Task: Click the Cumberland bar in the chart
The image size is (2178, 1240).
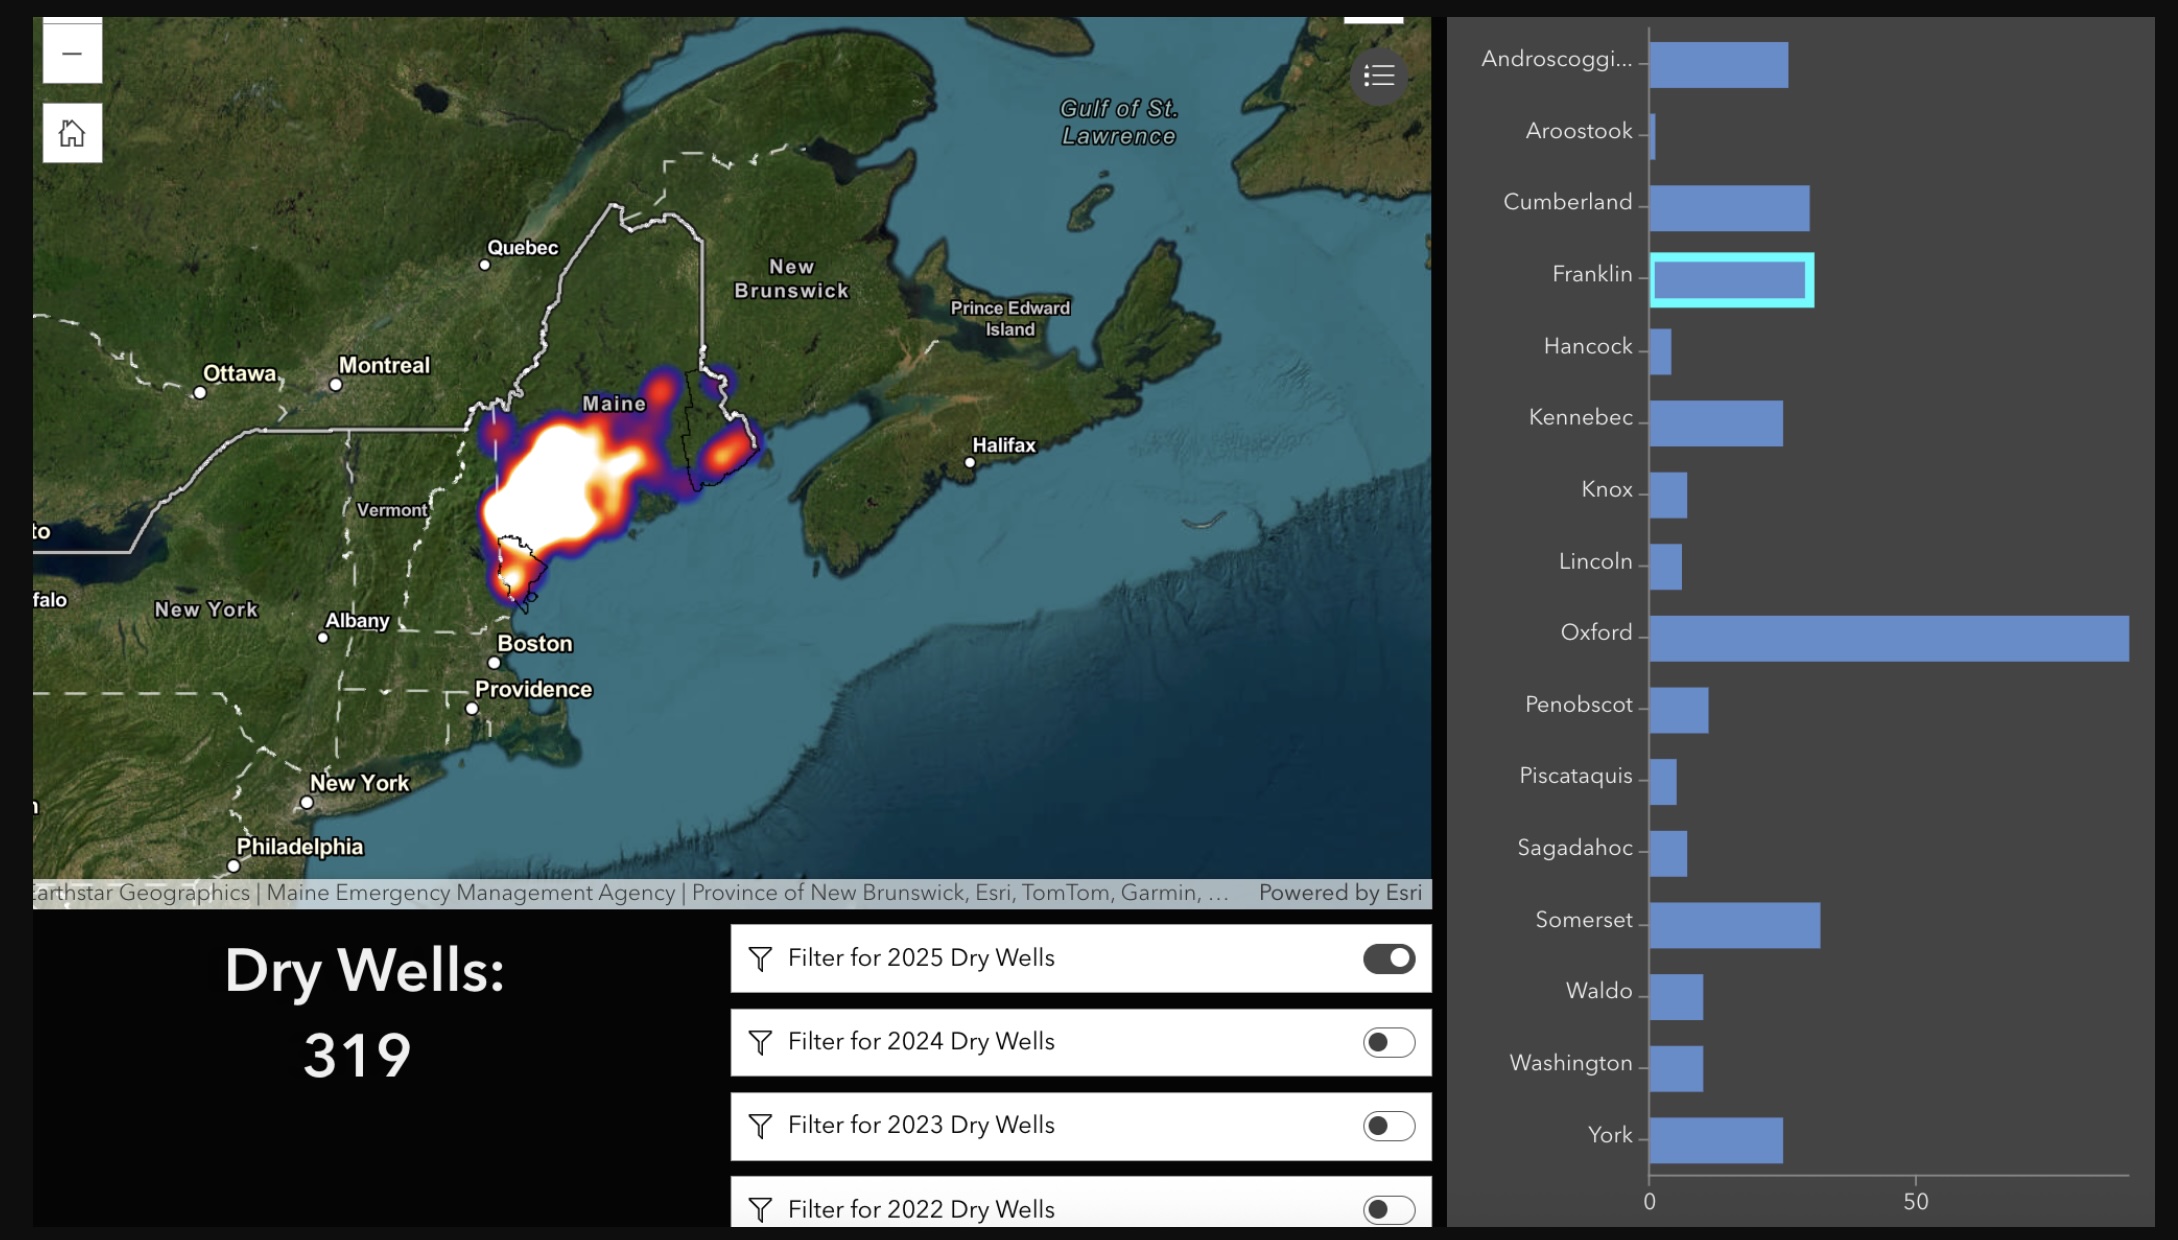Action: pos(1728,208)
